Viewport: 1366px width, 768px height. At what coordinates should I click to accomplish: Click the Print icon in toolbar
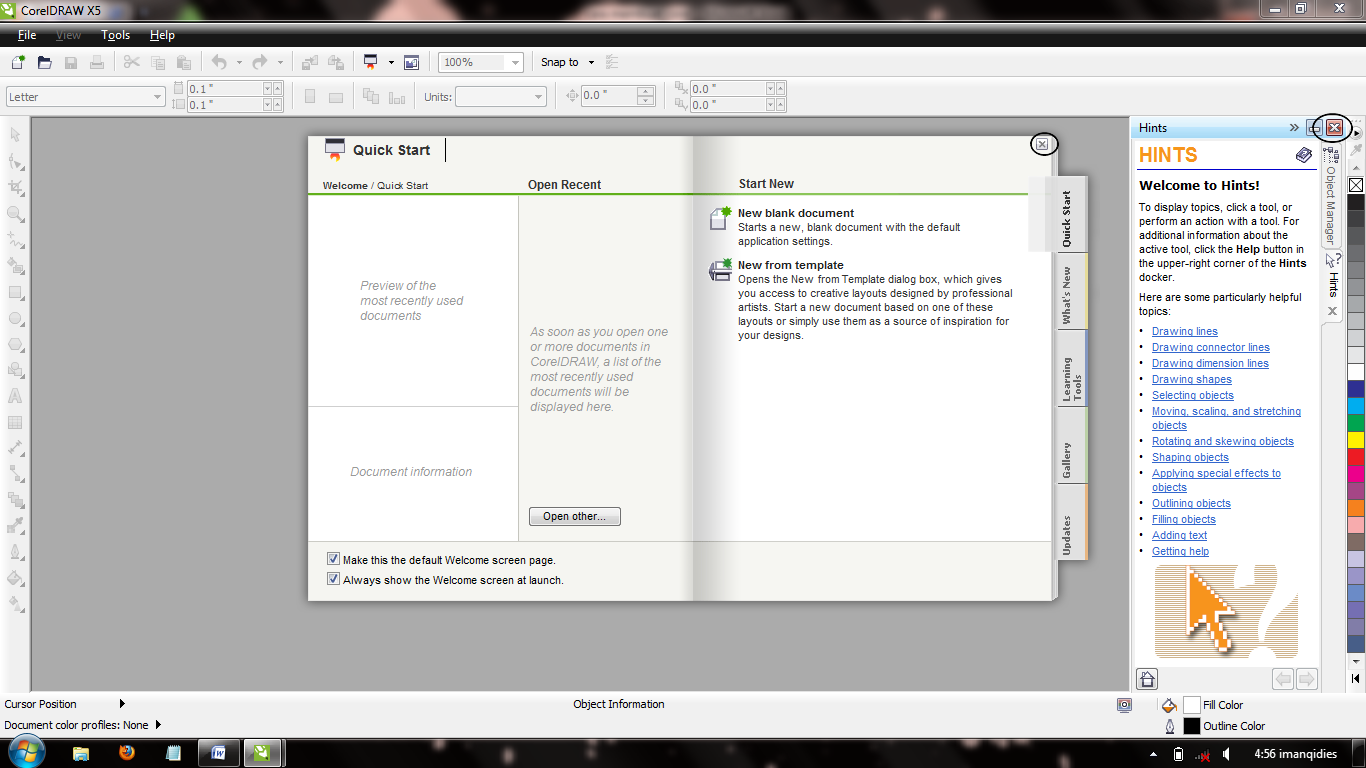(x=97, y=62)
